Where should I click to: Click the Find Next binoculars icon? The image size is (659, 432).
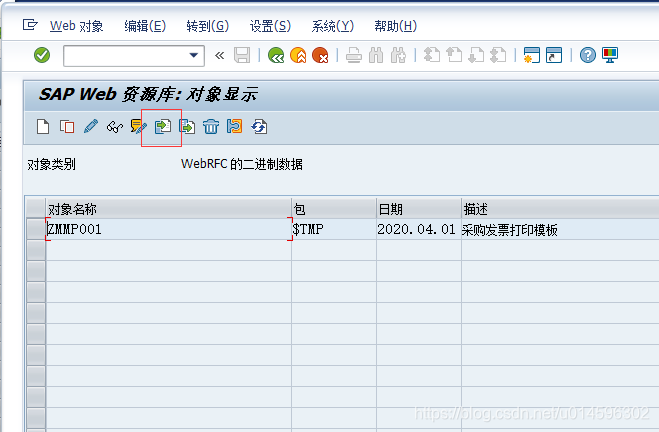(x=398, y=55)
